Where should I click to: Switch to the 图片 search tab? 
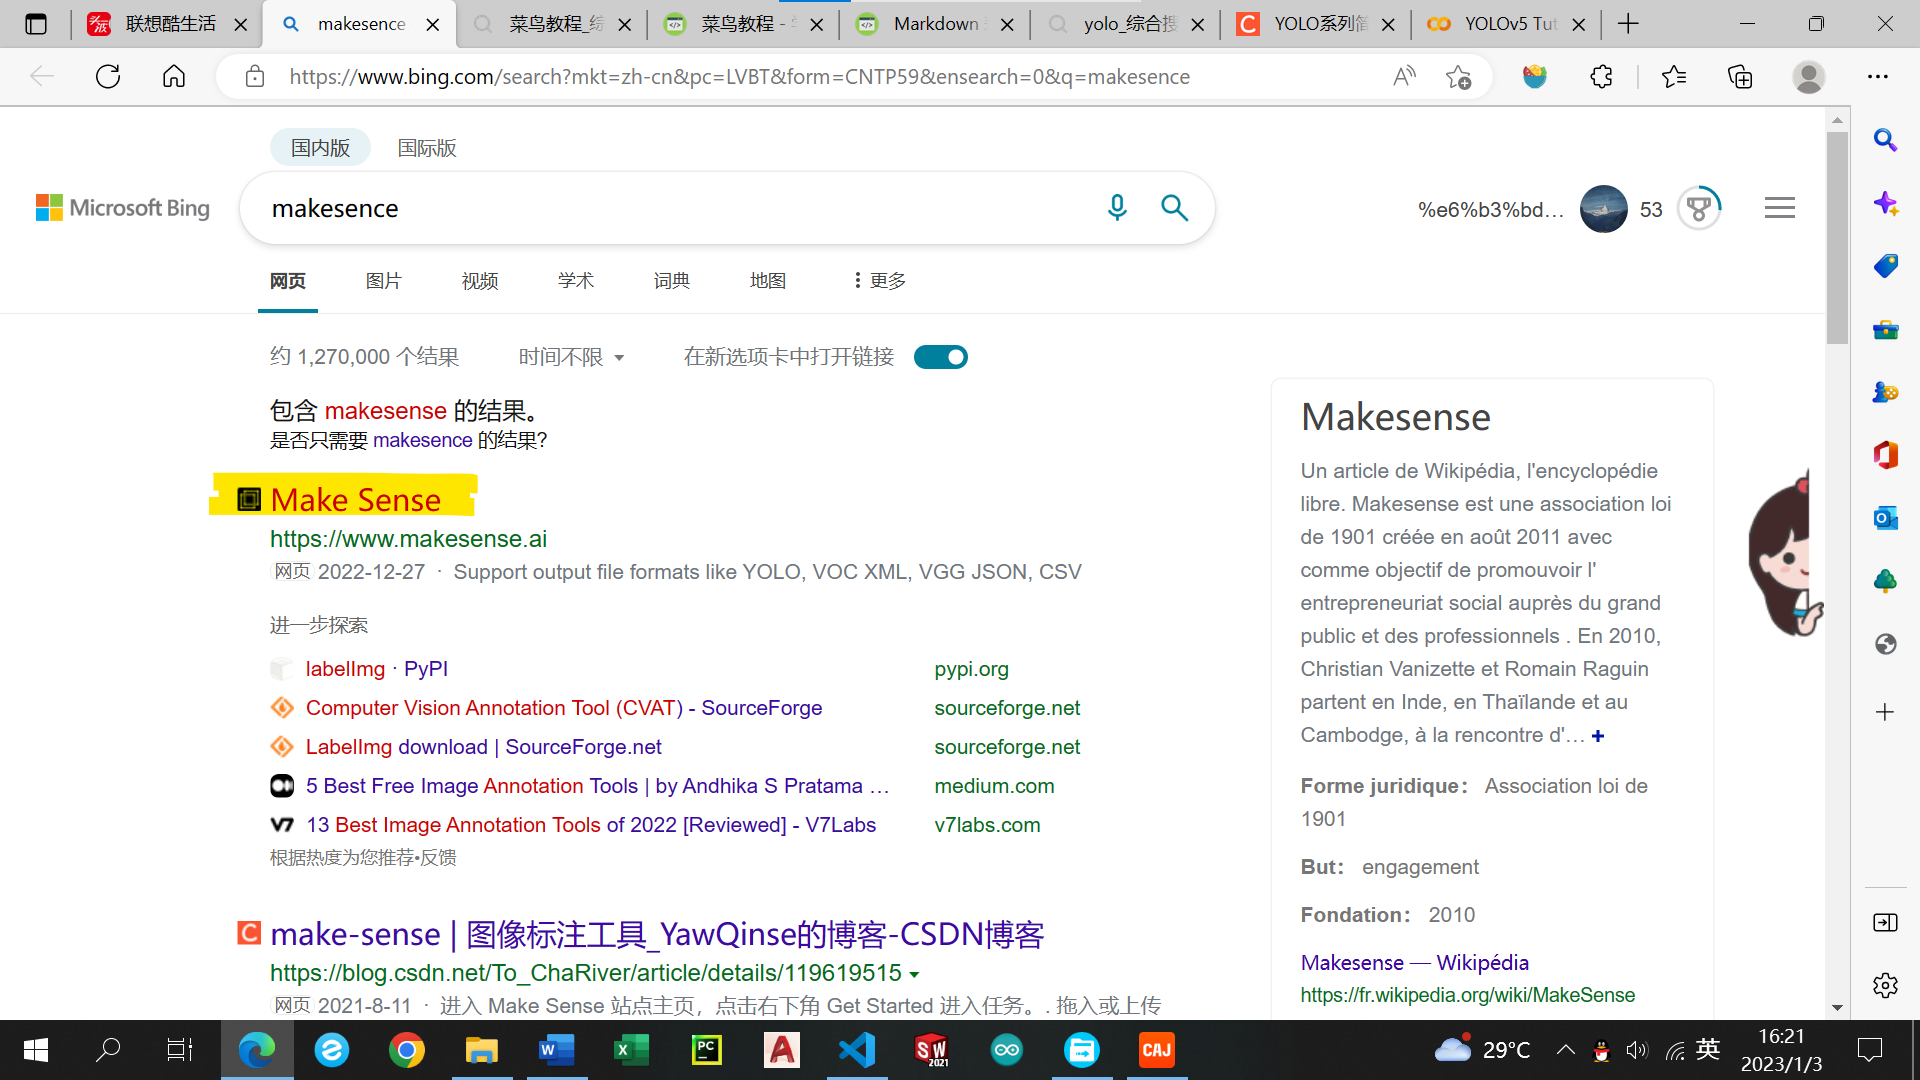click(383, 281)
